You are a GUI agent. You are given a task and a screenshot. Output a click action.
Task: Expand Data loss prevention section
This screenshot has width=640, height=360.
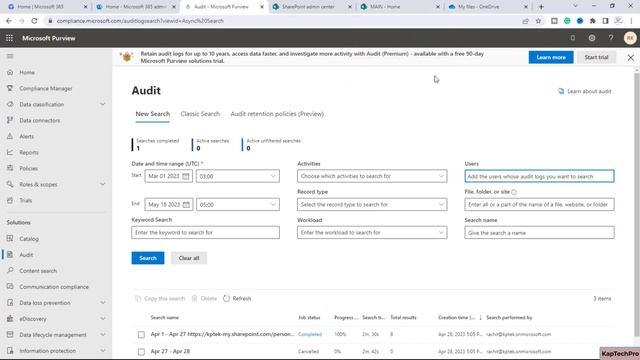tap(102, 303)
